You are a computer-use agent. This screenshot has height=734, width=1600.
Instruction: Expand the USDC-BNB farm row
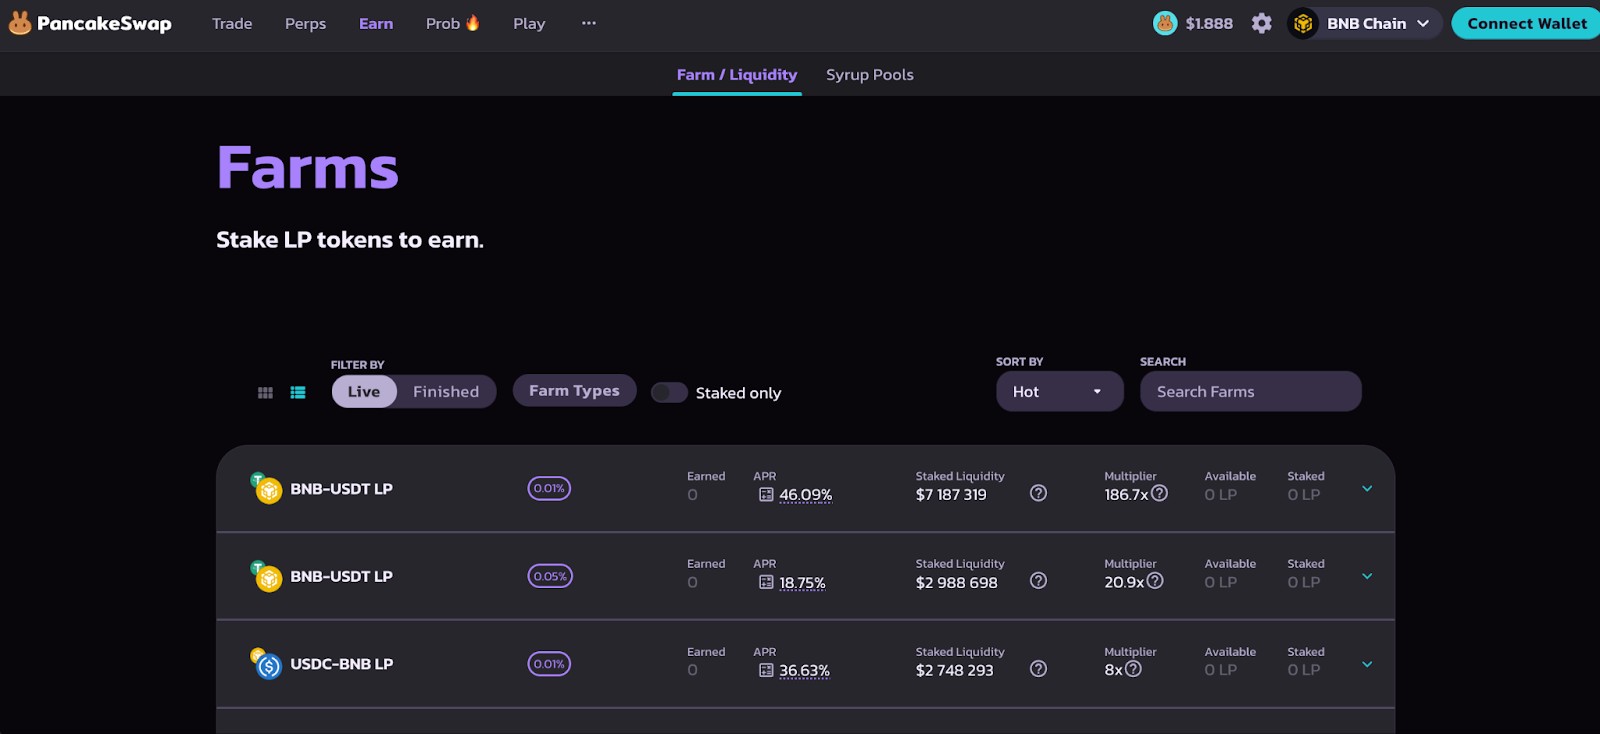tap(1367, 665)
